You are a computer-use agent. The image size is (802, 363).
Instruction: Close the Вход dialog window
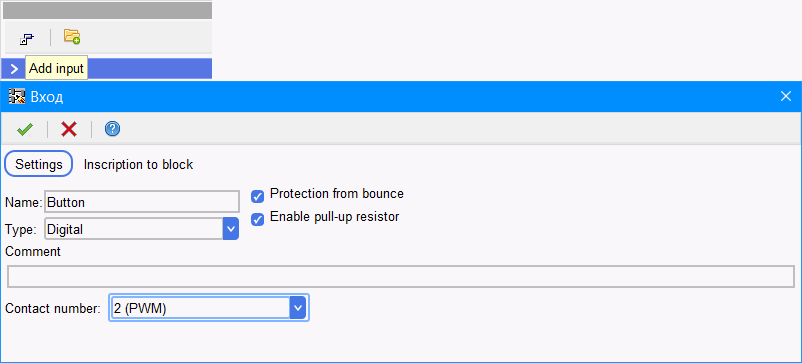786,96
